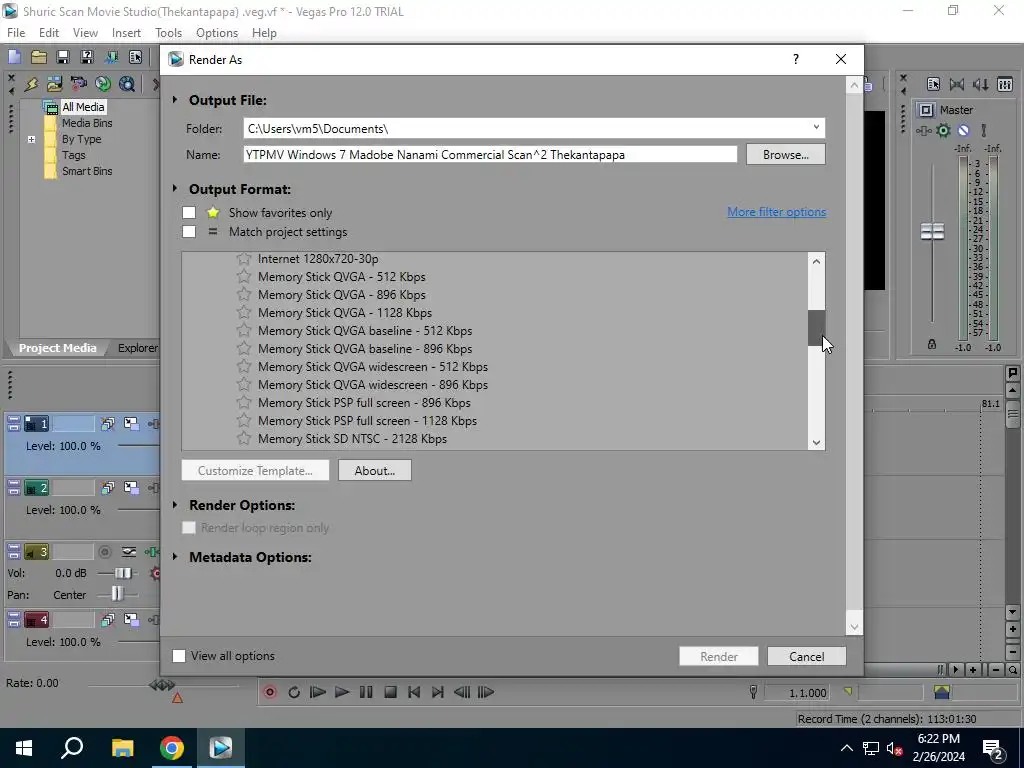1024x768 pixels.
Task: Click the Capture Video camera icon
Action: point(78,84)
